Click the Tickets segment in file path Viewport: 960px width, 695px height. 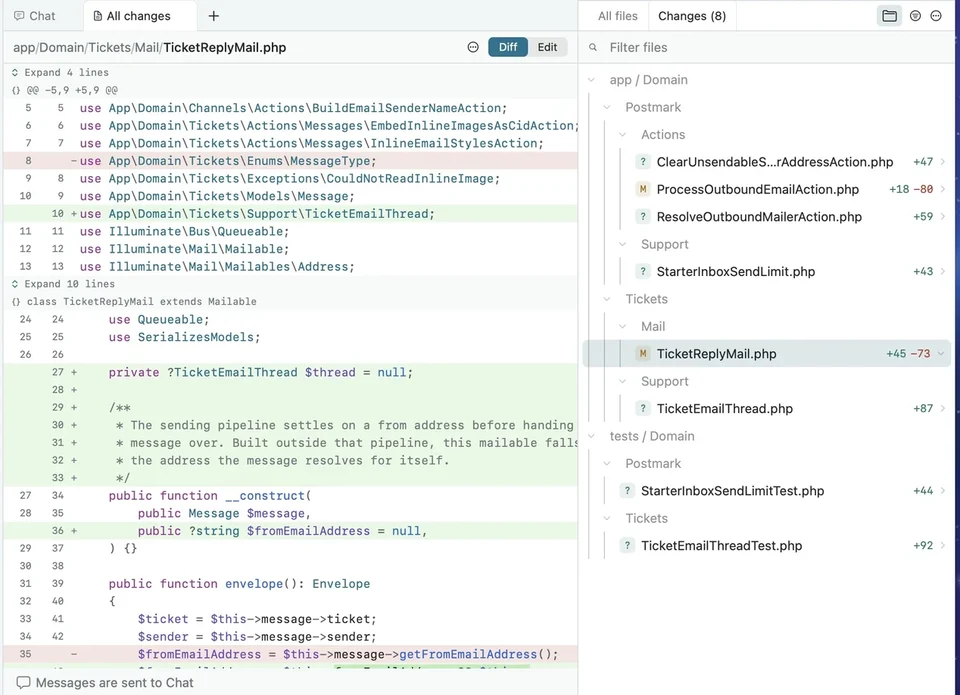110,48
